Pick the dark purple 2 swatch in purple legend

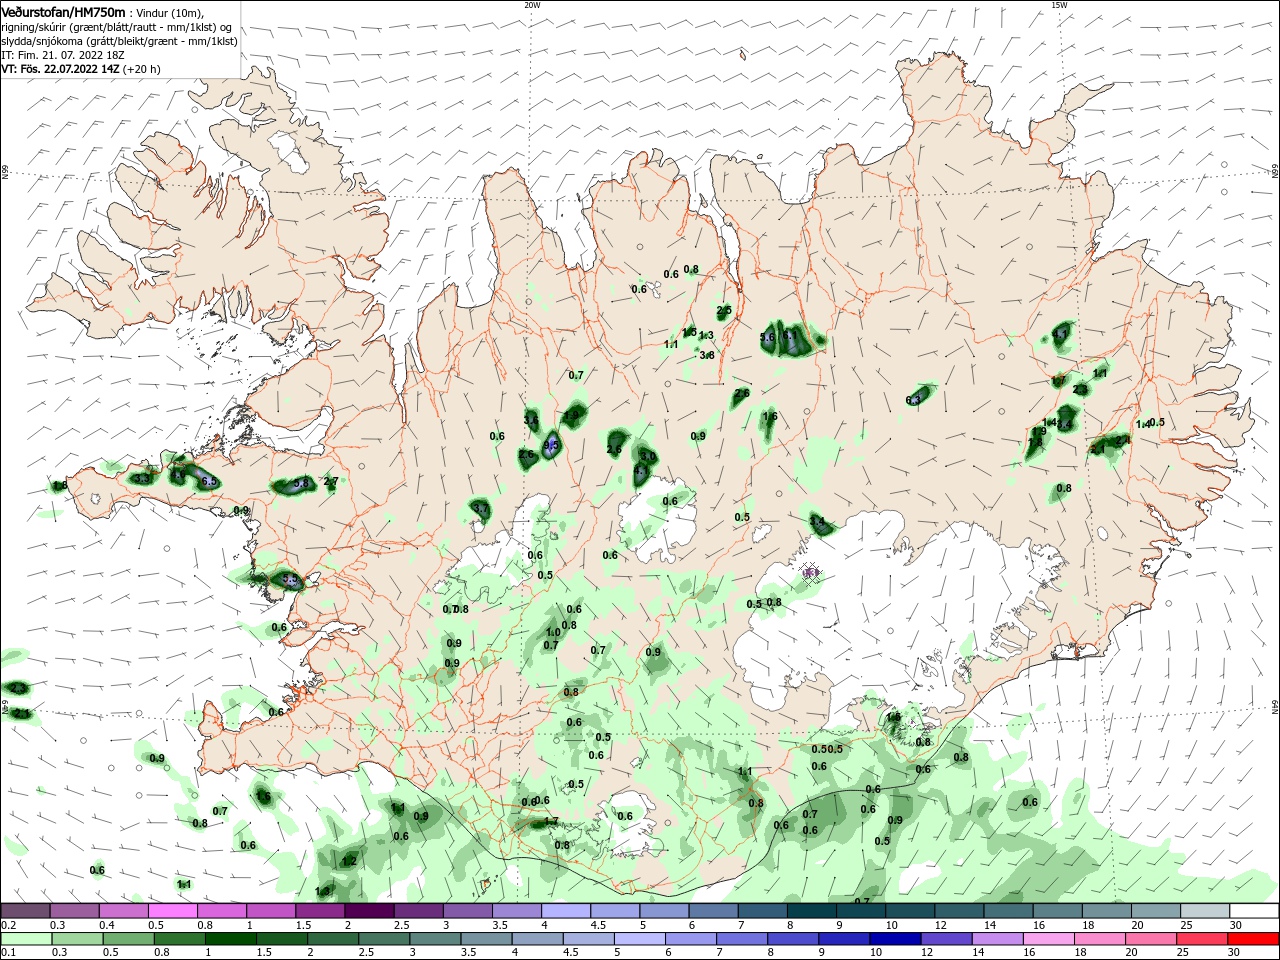(368, 911)
